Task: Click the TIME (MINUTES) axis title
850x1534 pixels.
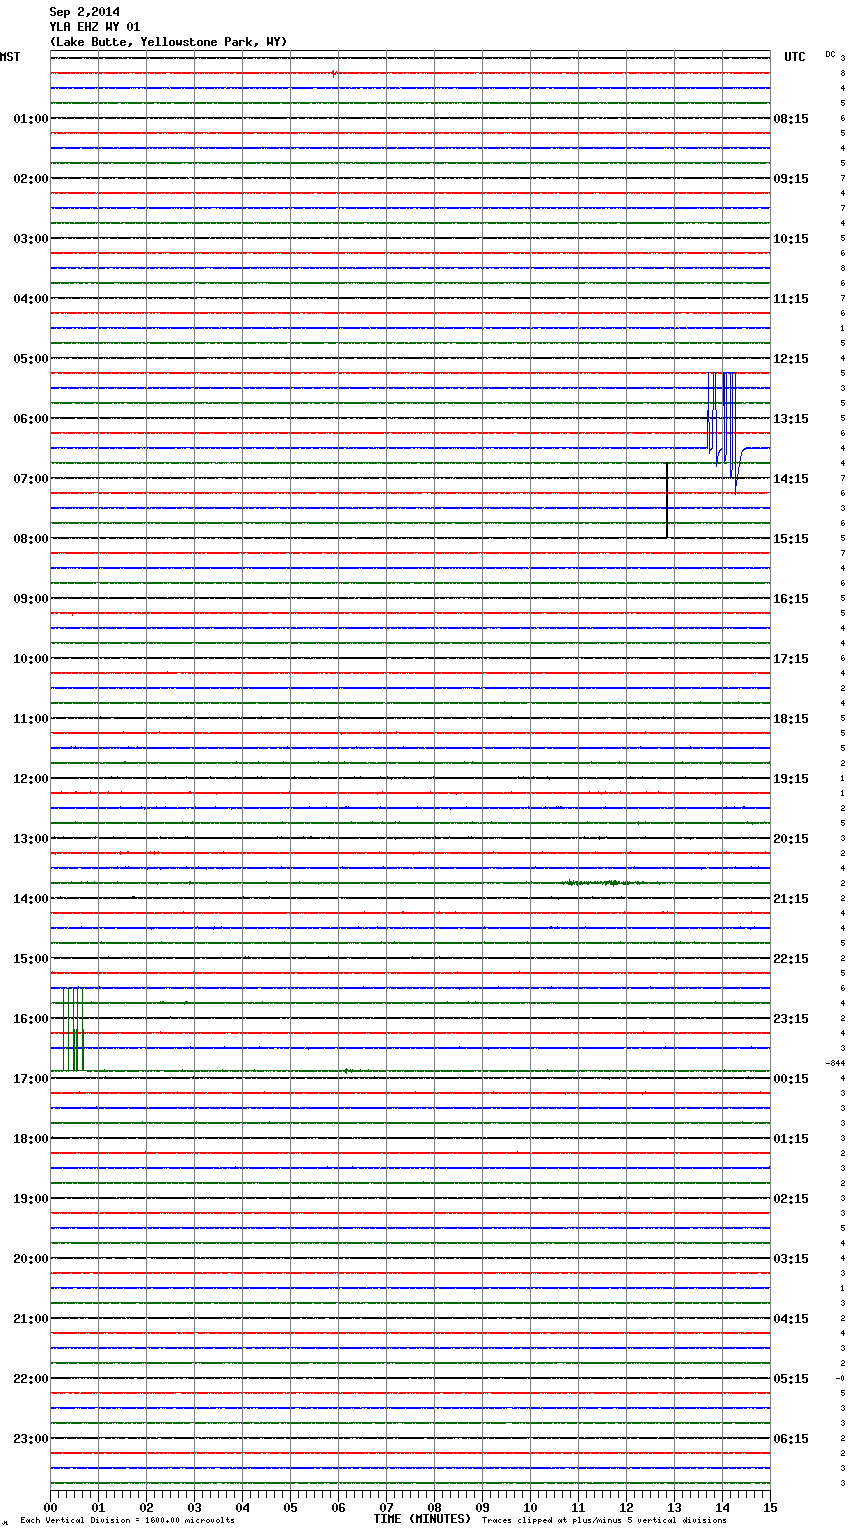Action: 422,1519
